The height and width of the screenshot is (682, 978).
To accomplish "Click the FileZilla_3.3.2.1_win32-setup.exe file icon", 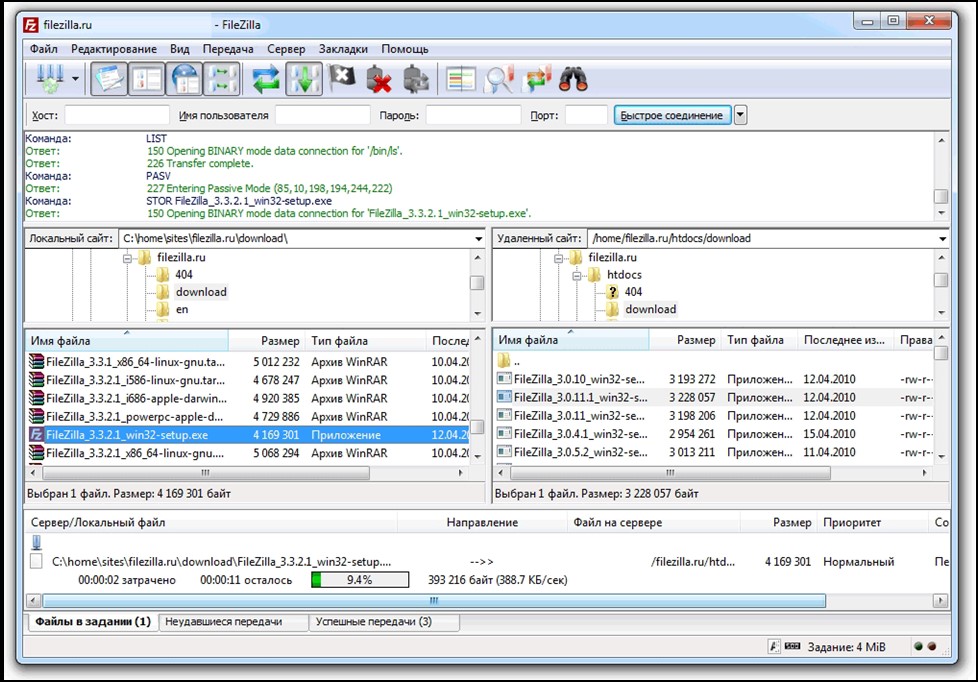I will pos(37,435).
